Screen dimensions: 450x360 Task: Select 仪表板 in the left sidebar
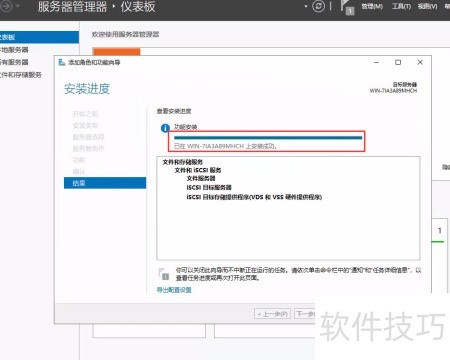(x=39, y=37)
